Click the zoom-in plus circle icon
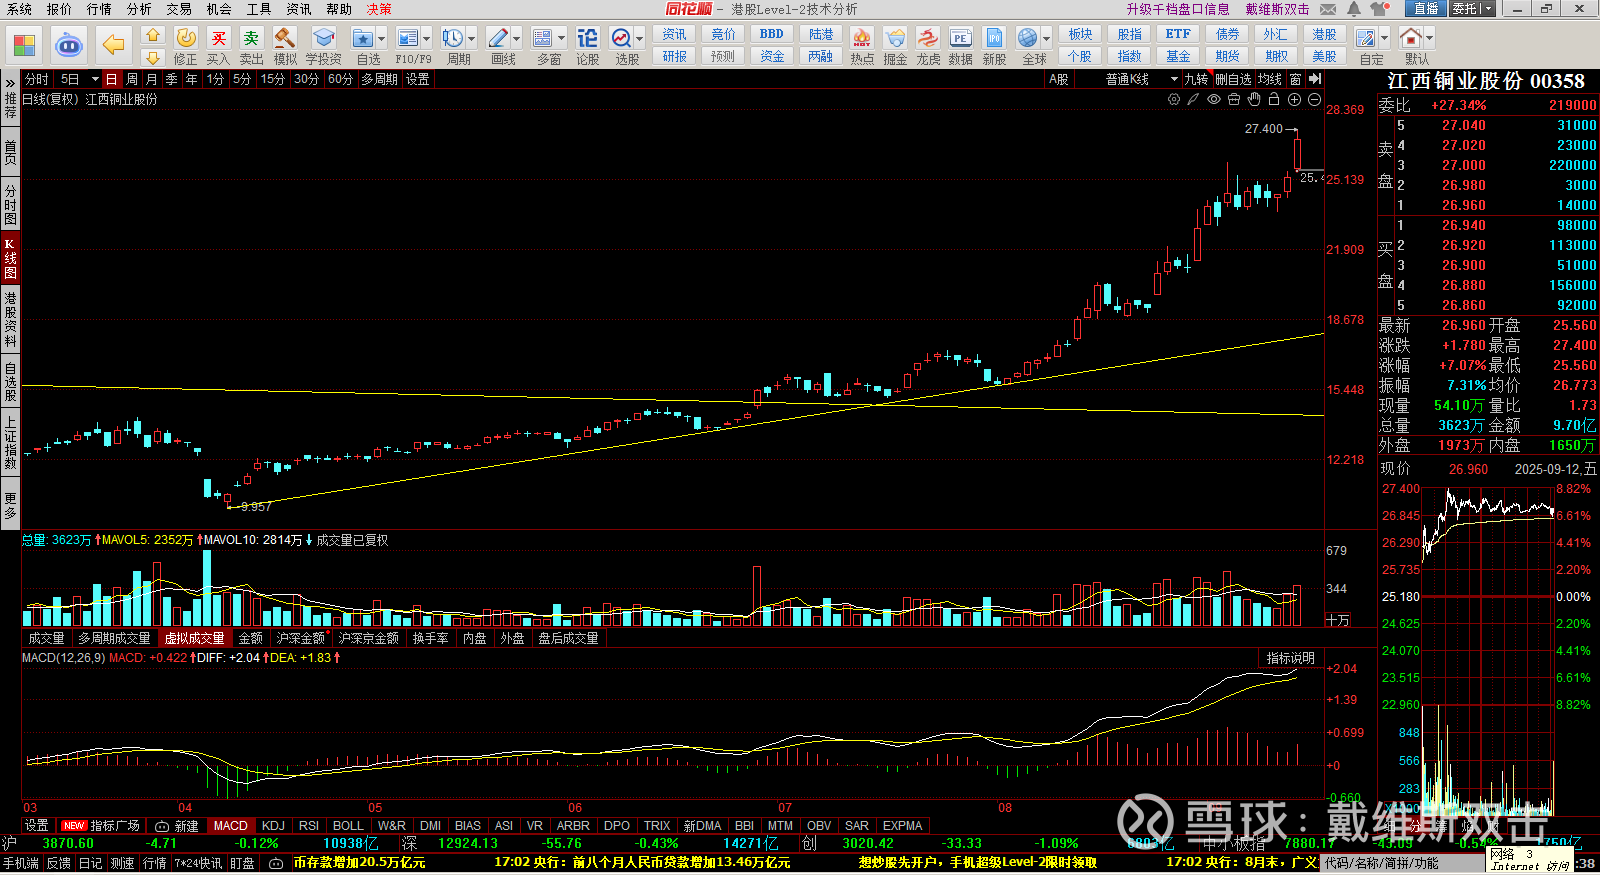This screenshot has width=1600, height=875. tap(1294, 99)
